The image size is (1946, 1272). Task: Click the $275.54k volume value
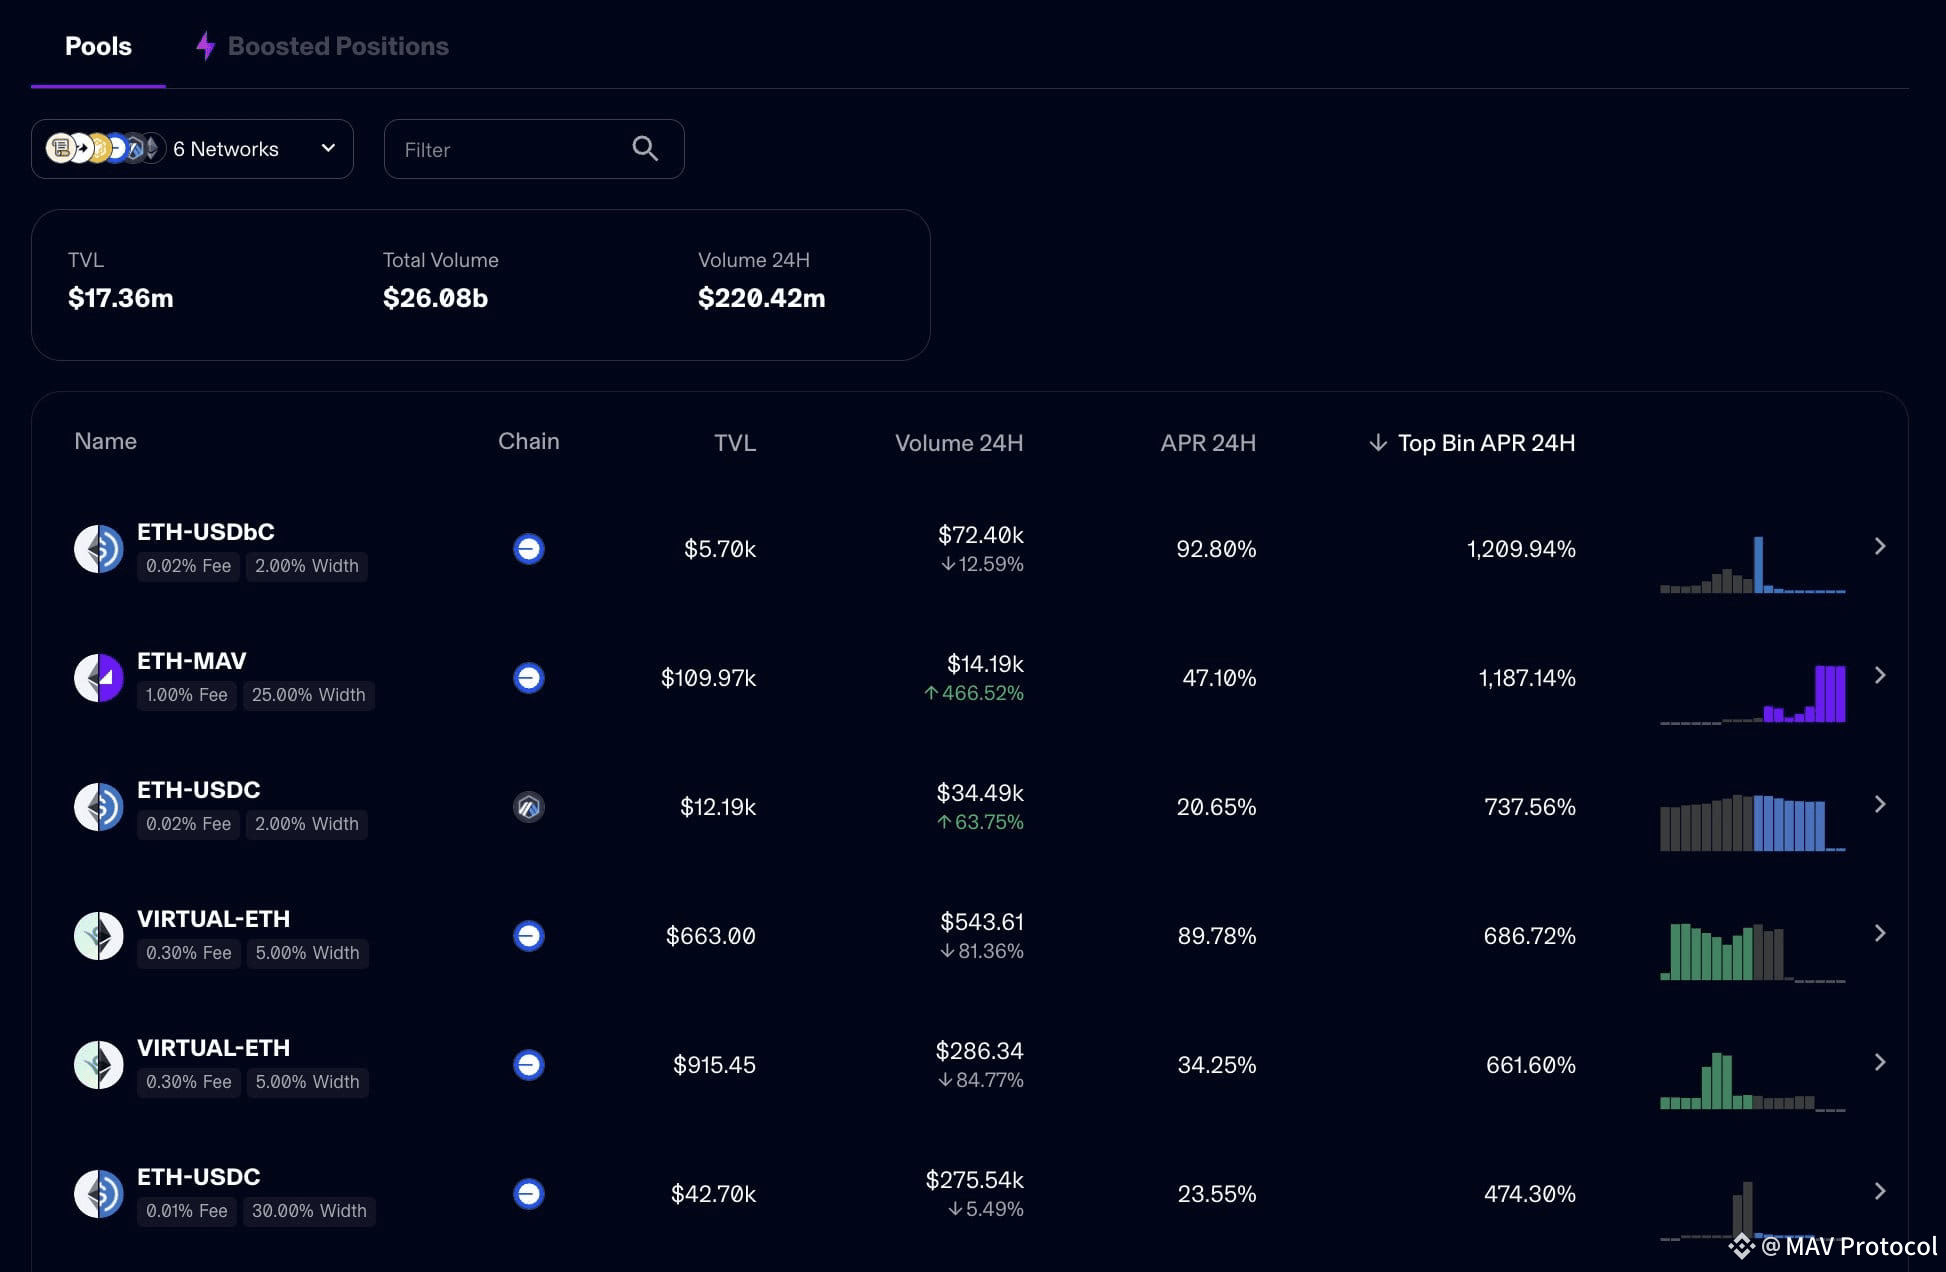[x=975, y=1180]
